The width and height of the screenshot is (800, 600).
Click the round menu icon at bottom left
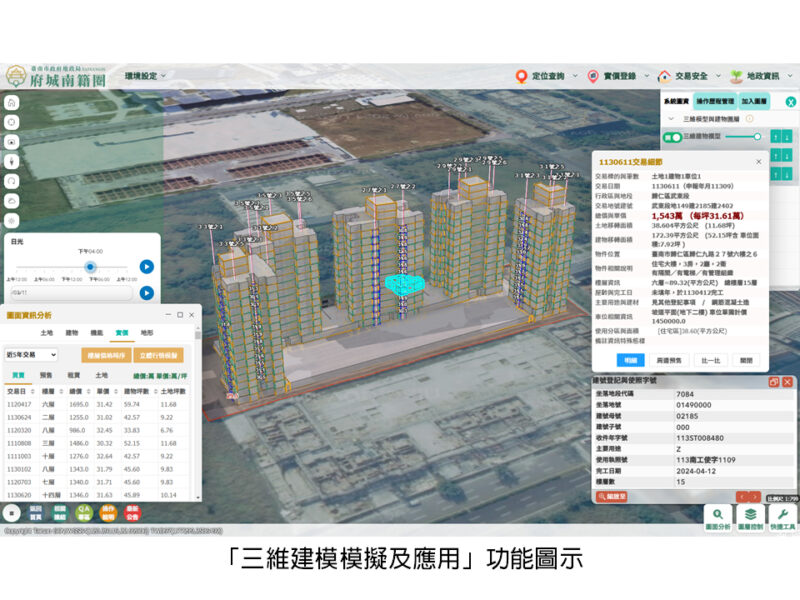pos(11,513)
